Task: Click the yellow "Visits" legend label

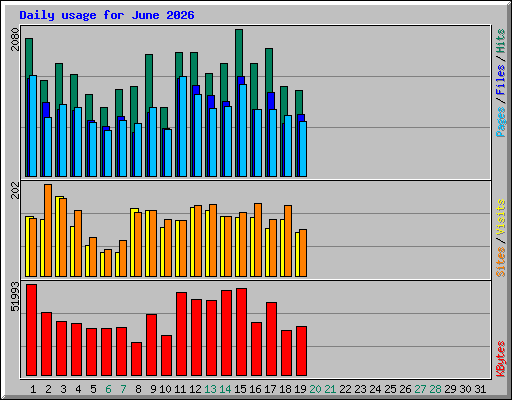Action: (x=501, y=217)
